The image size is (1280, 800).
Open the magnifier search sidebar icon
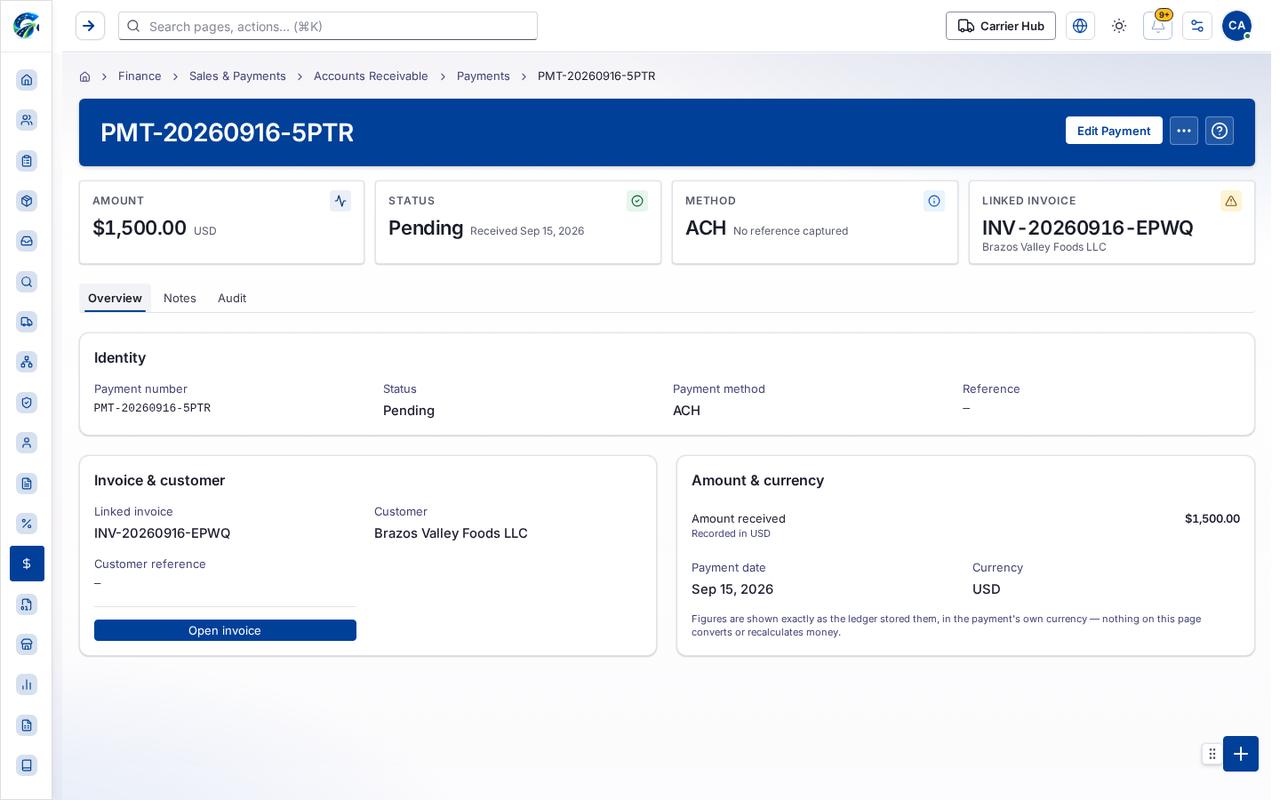click(x=27, y=282)
